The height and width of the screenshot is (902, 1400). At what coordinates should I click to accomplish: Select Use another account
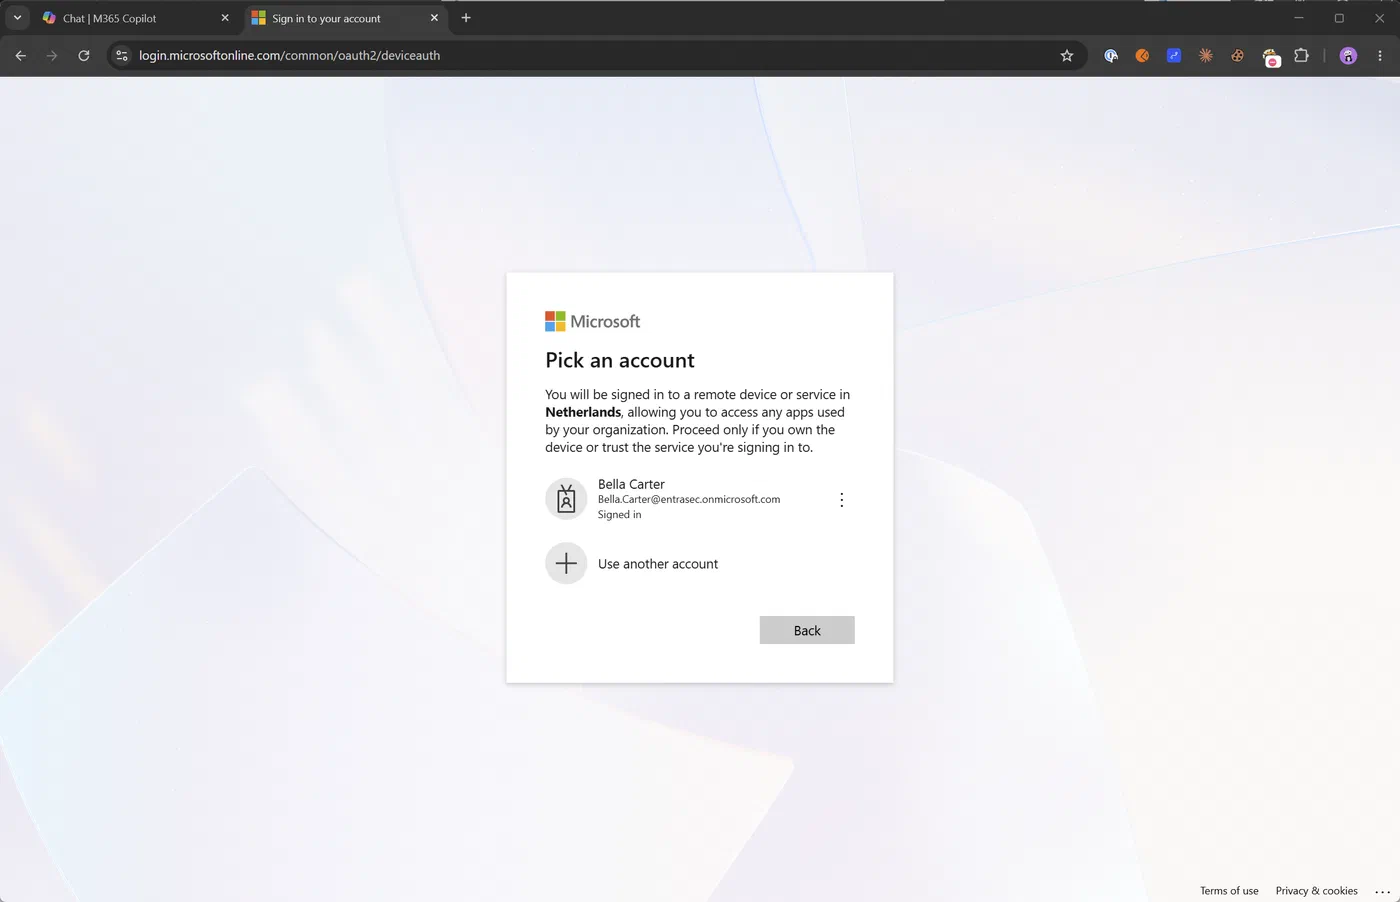(699, 564)
